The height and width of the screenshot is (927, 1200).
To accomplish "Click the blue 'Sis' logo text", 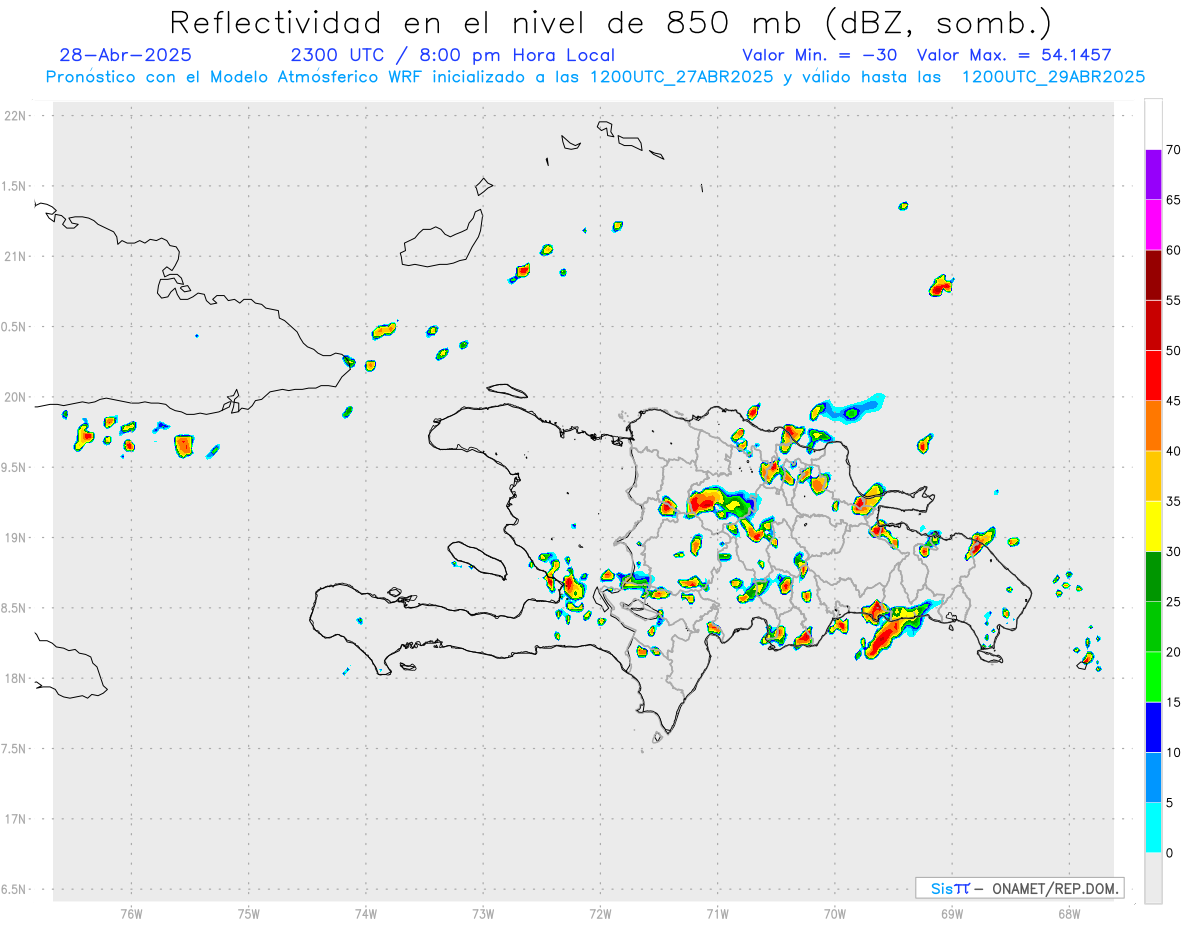I will 941,888.
